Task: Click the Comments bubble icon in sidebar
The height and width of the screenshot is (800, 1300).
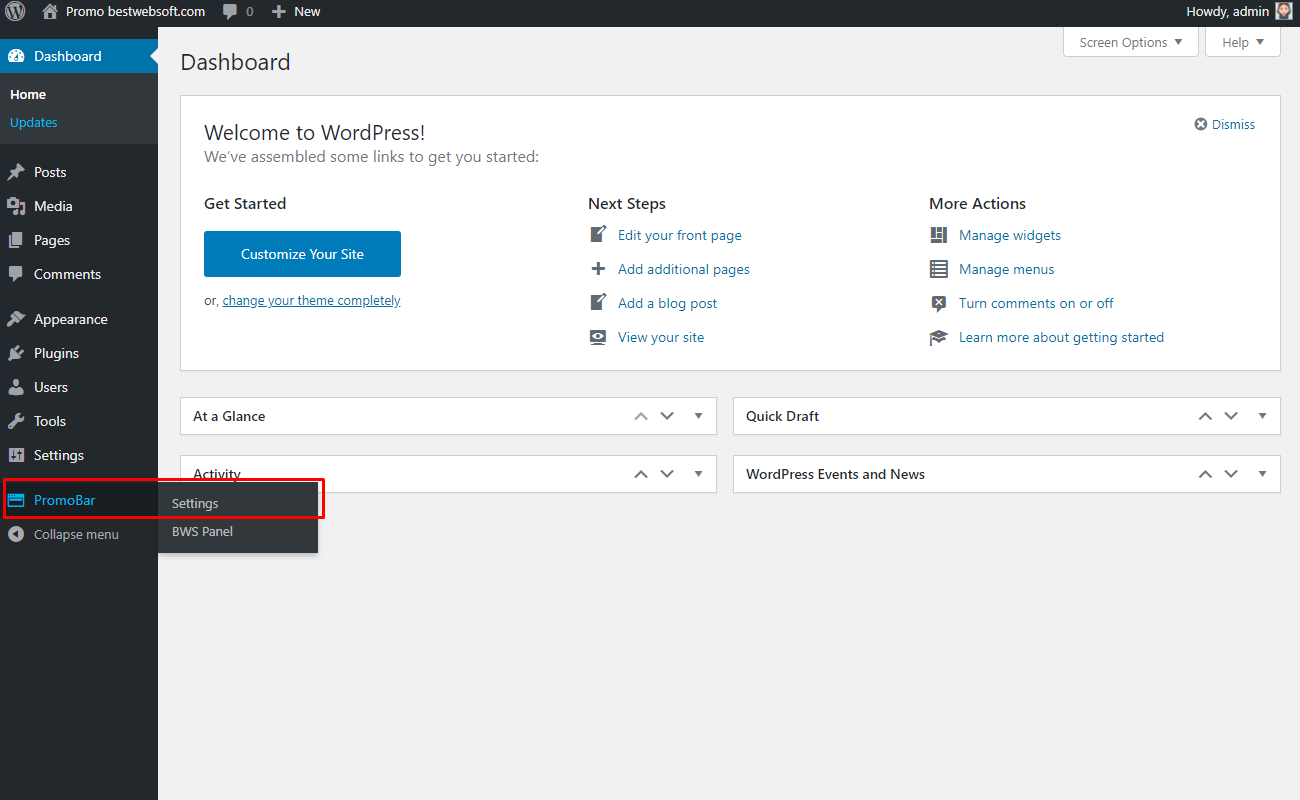Action: tap(16, 274)
